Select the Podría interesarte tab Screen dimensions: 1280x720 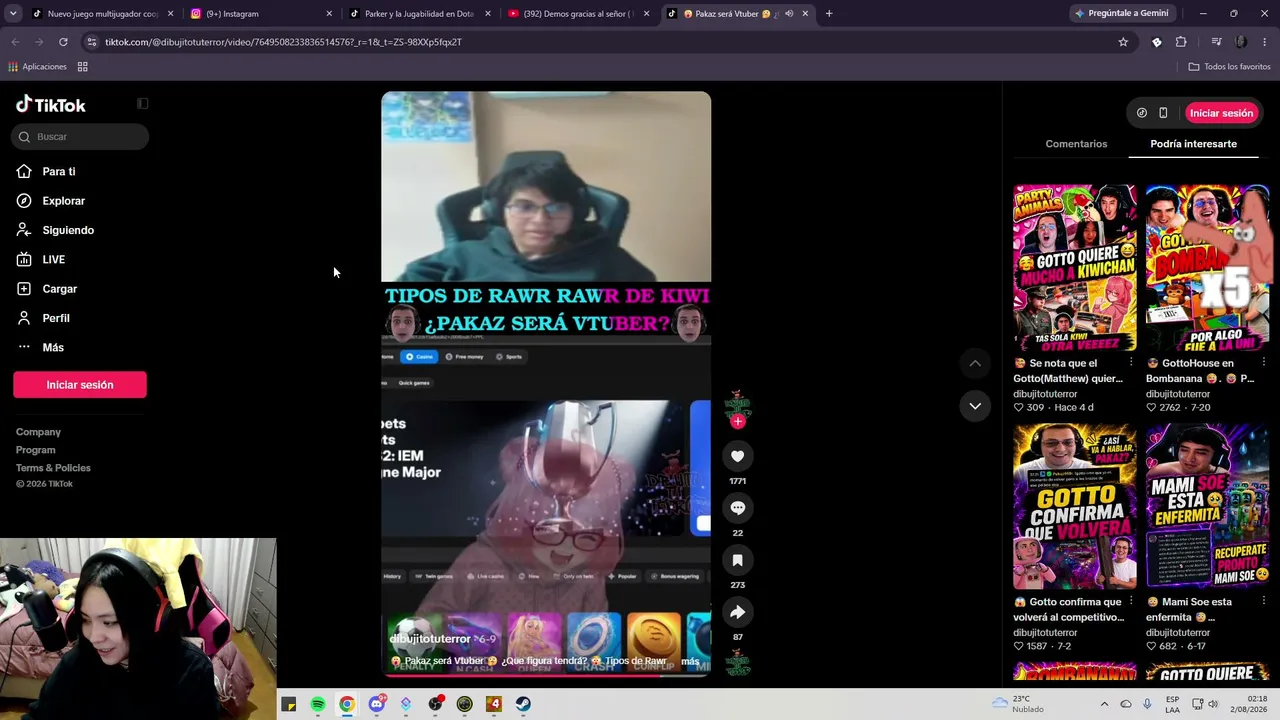tap(1193, 144)
